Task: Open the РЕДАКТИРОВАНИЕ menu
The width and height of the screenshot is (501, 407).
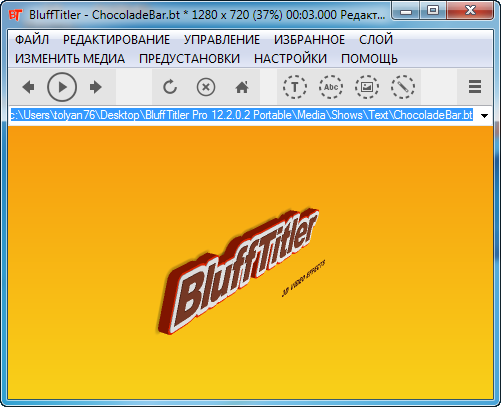Action: coord(116,40)
